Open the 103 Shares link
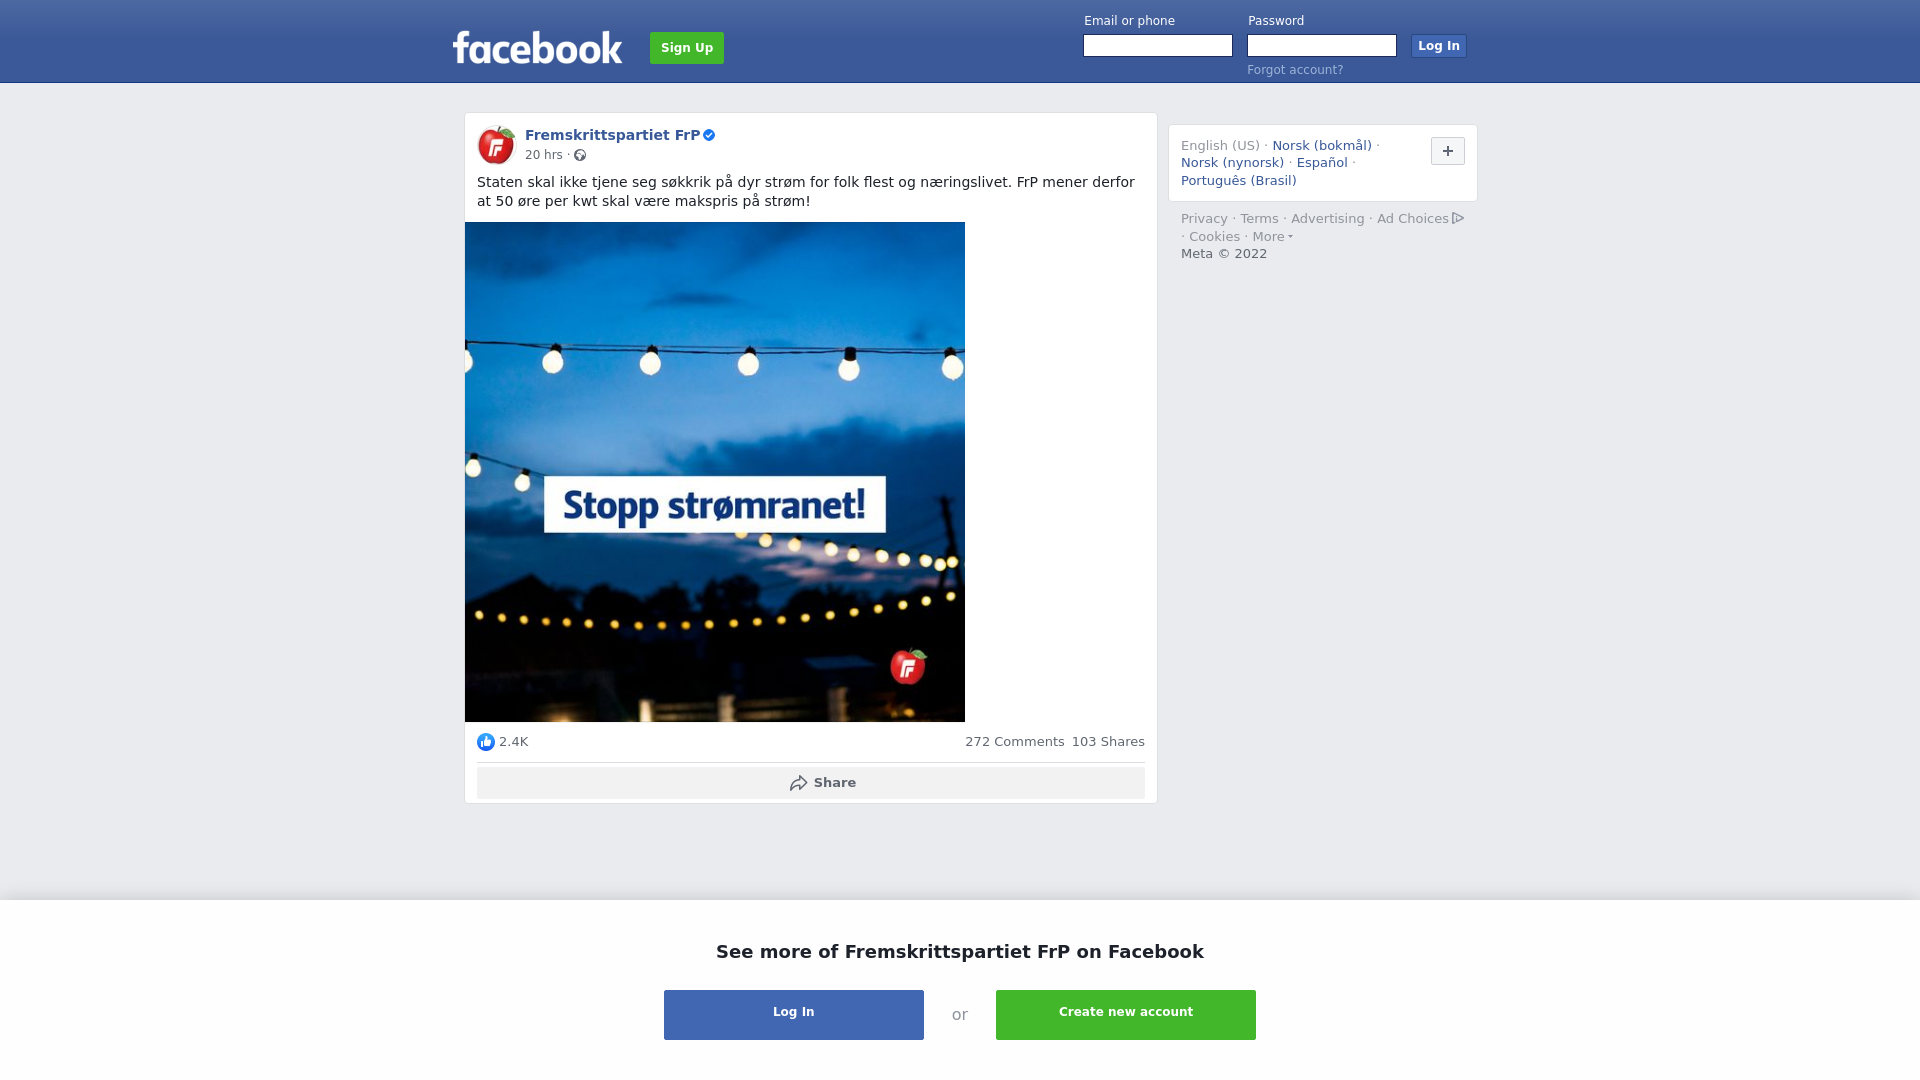1920x1080 pixels. (x=1108, y=742)
